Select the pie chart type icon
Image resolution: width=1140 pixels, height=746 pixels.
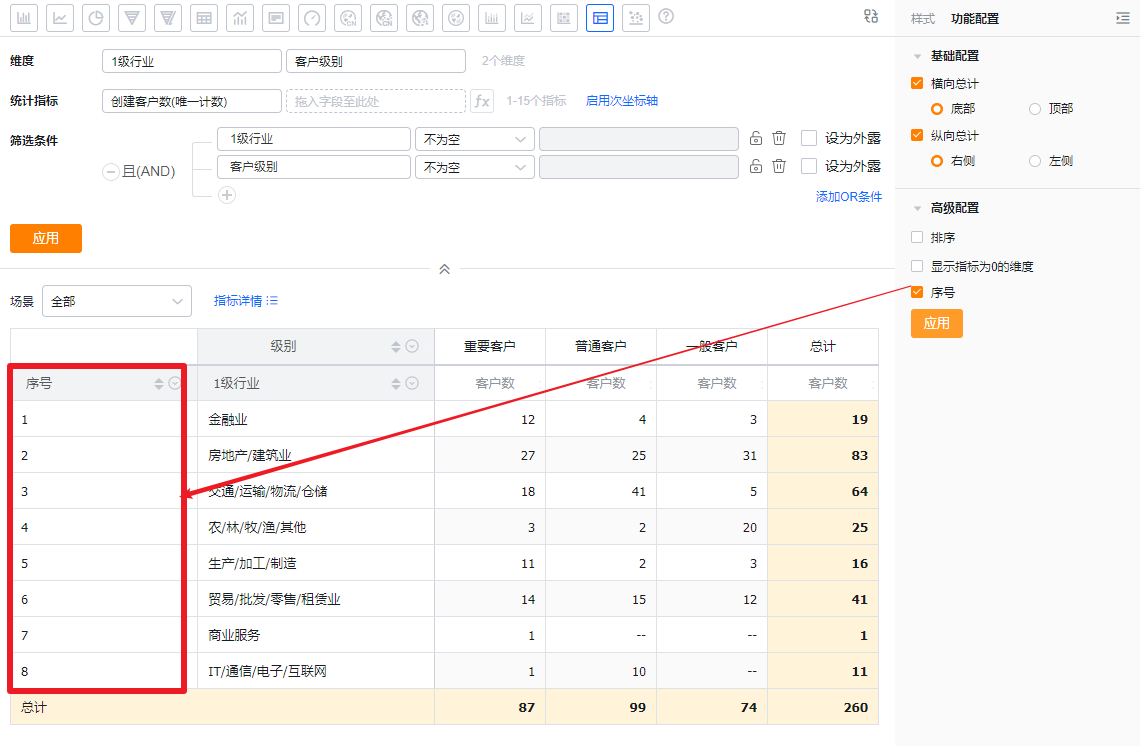(x=96, y=18)
